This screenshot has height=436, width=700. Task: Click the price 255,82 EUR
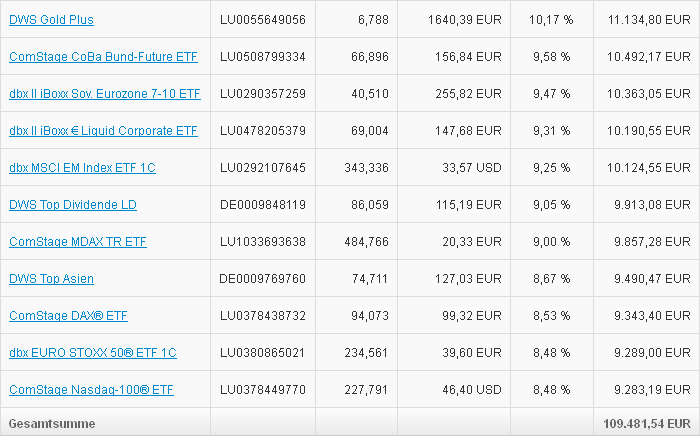[x=468, y=94]
